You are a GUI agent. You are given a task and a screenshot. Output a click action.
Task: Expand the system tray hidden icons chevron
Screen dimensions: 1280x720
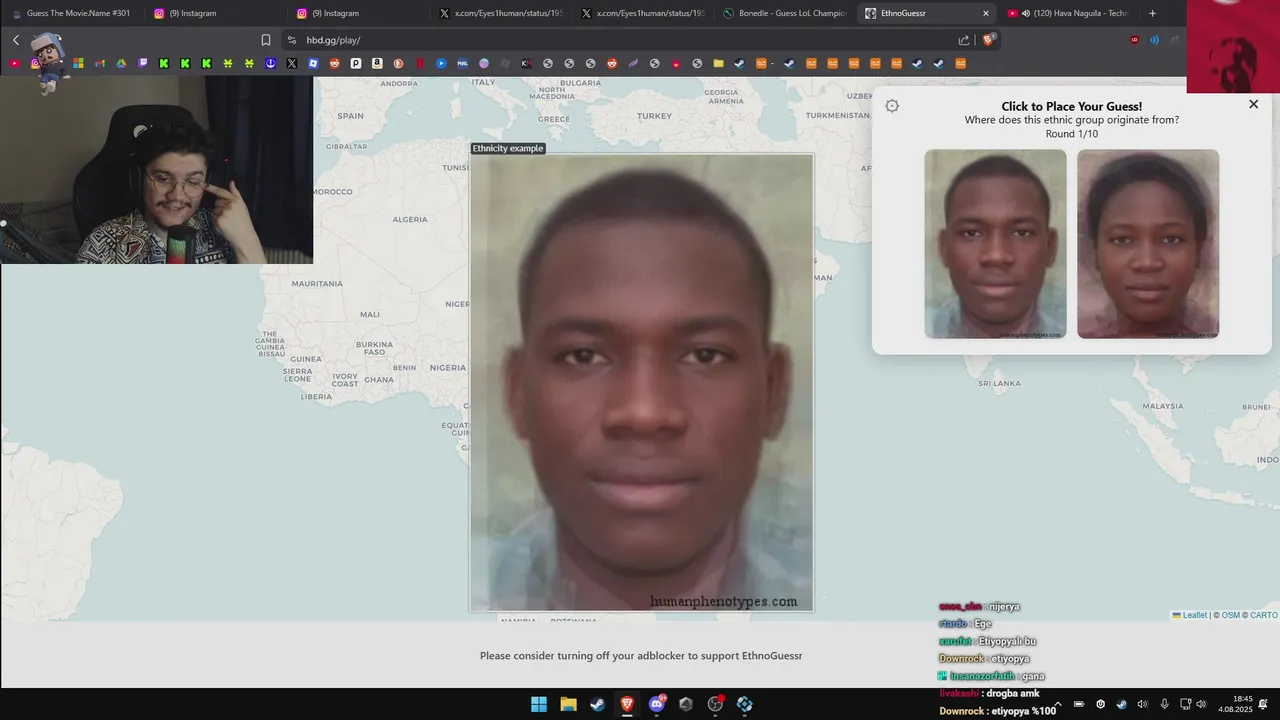click(1059, 704)
